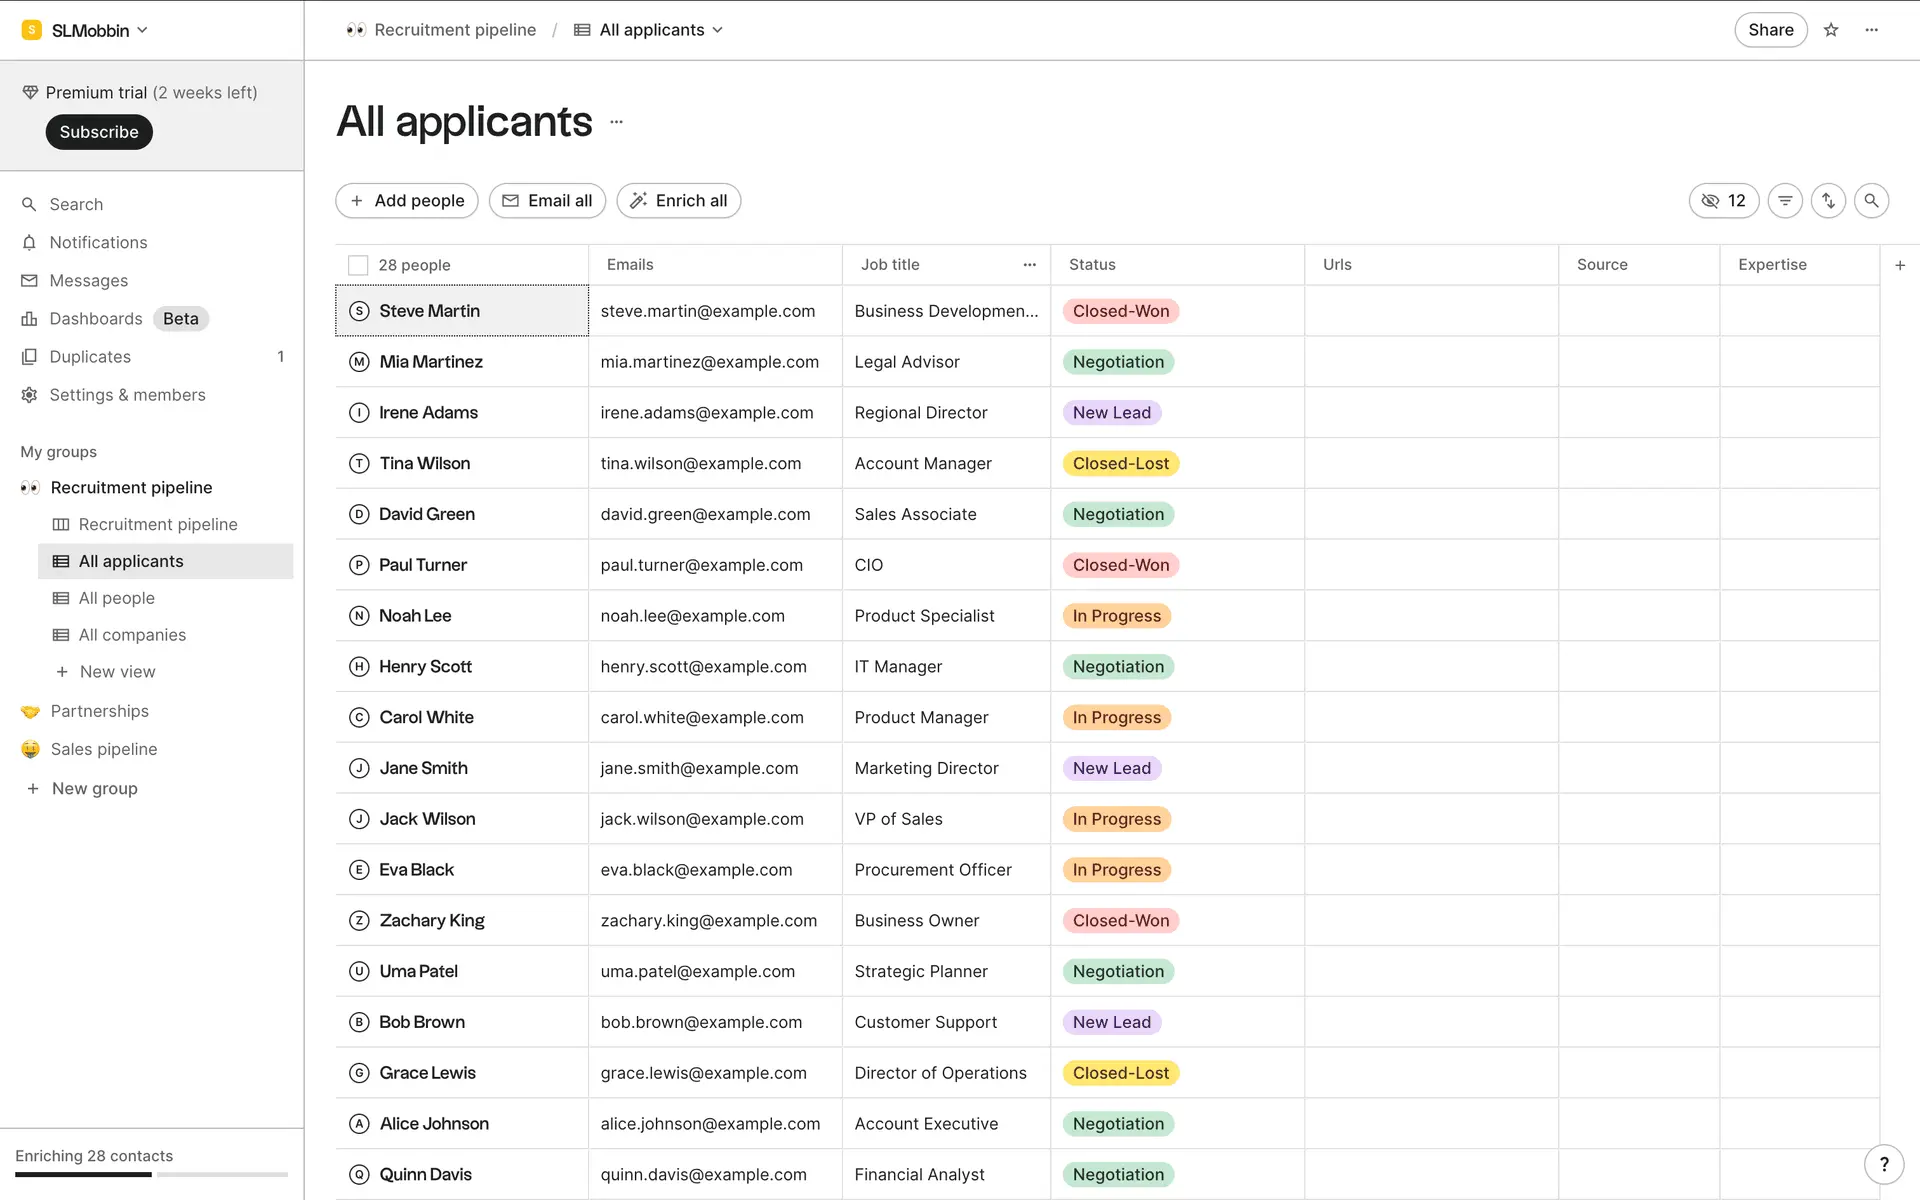The height and width of the screenshot is (1200, 1920).
Task: Click the add column plus icon
Action: [x=1900, y=265]
